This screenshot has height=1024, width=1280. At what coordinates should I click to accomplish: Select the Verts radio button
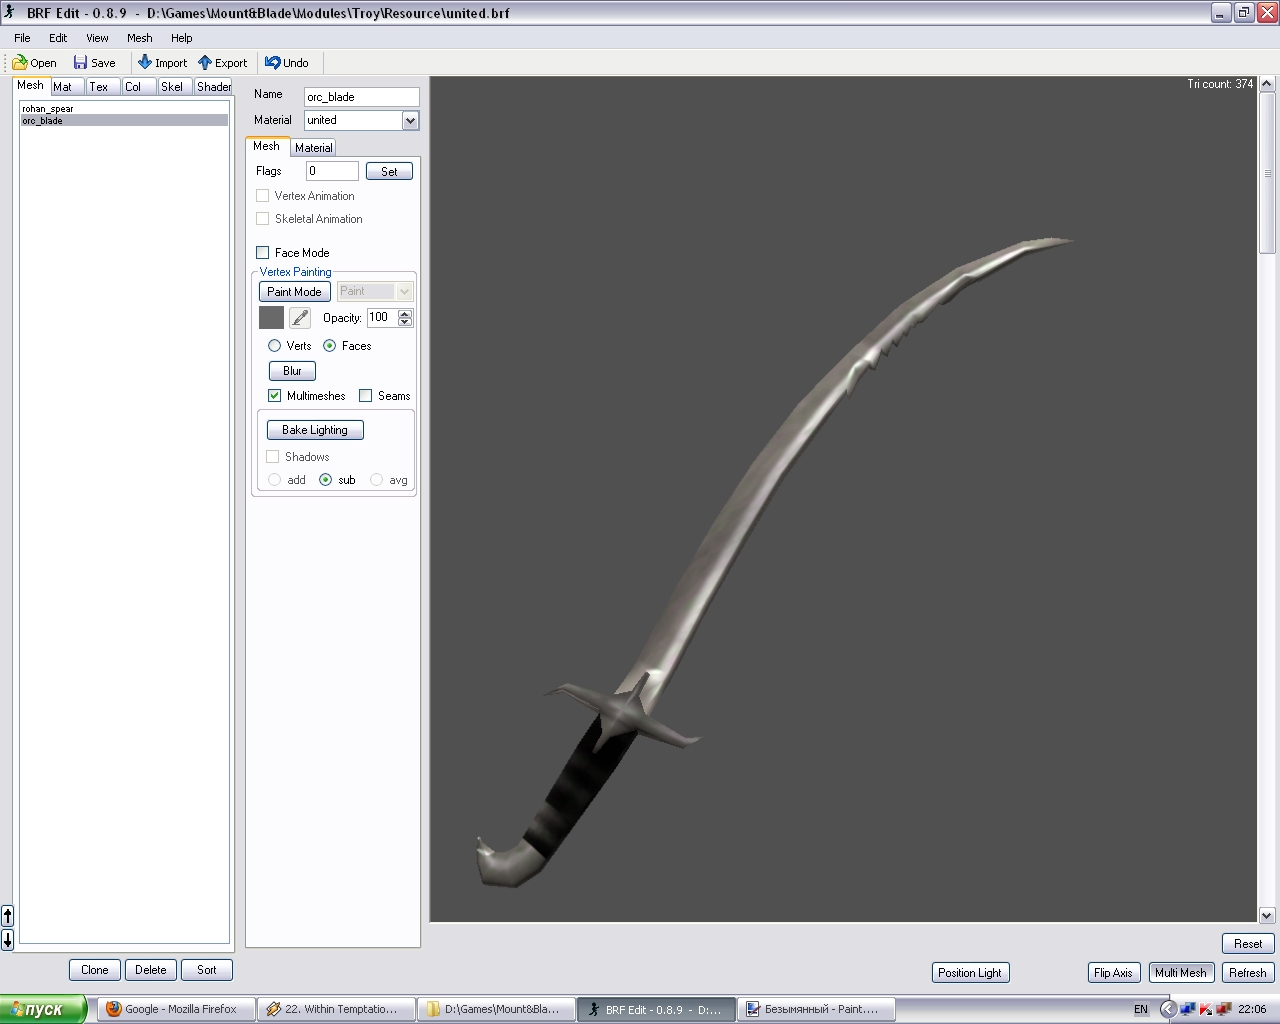click(274, 346)
